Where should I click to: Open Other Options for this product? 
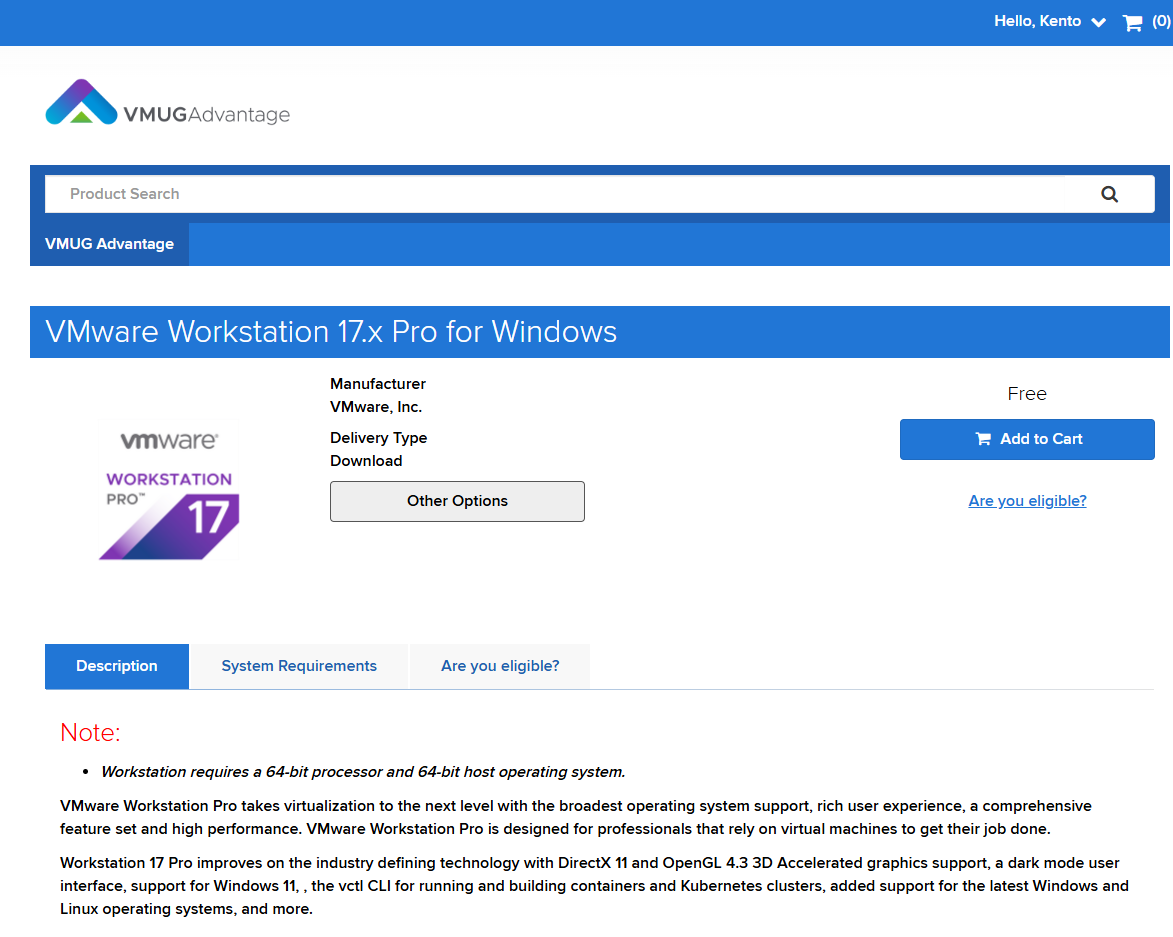coord(457,501)
